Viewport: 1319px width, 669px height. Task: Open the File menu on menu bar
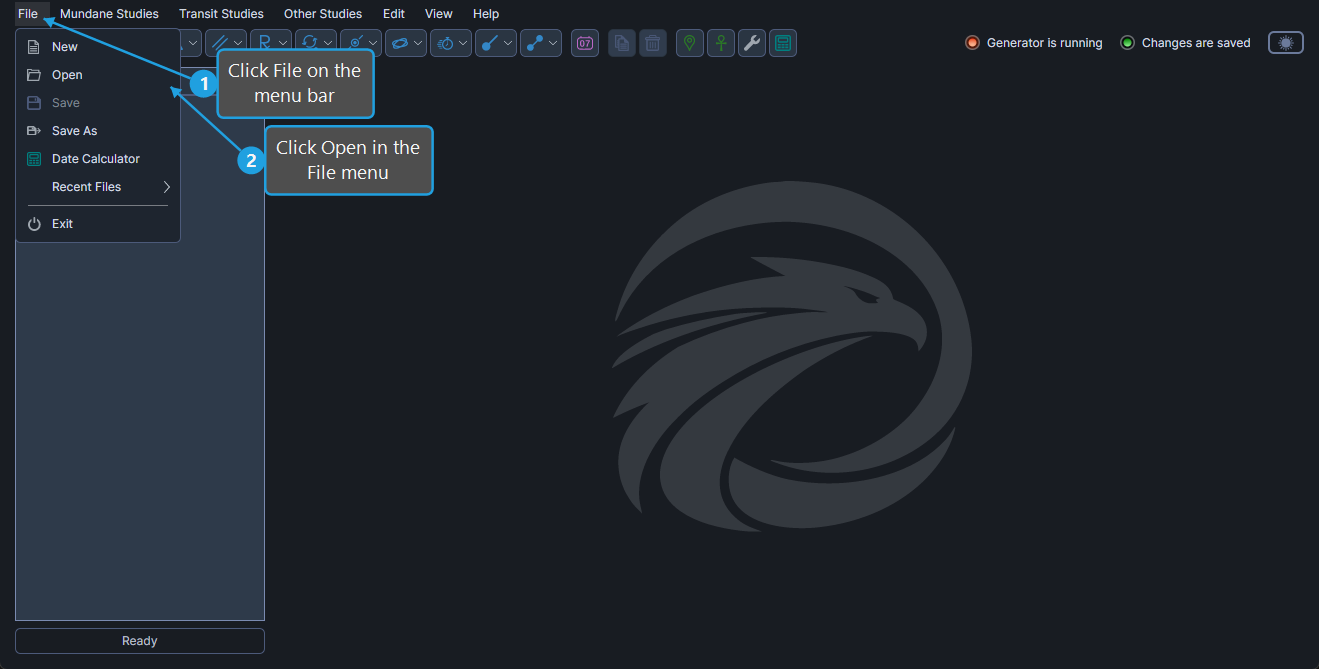(x=28, y=14)
